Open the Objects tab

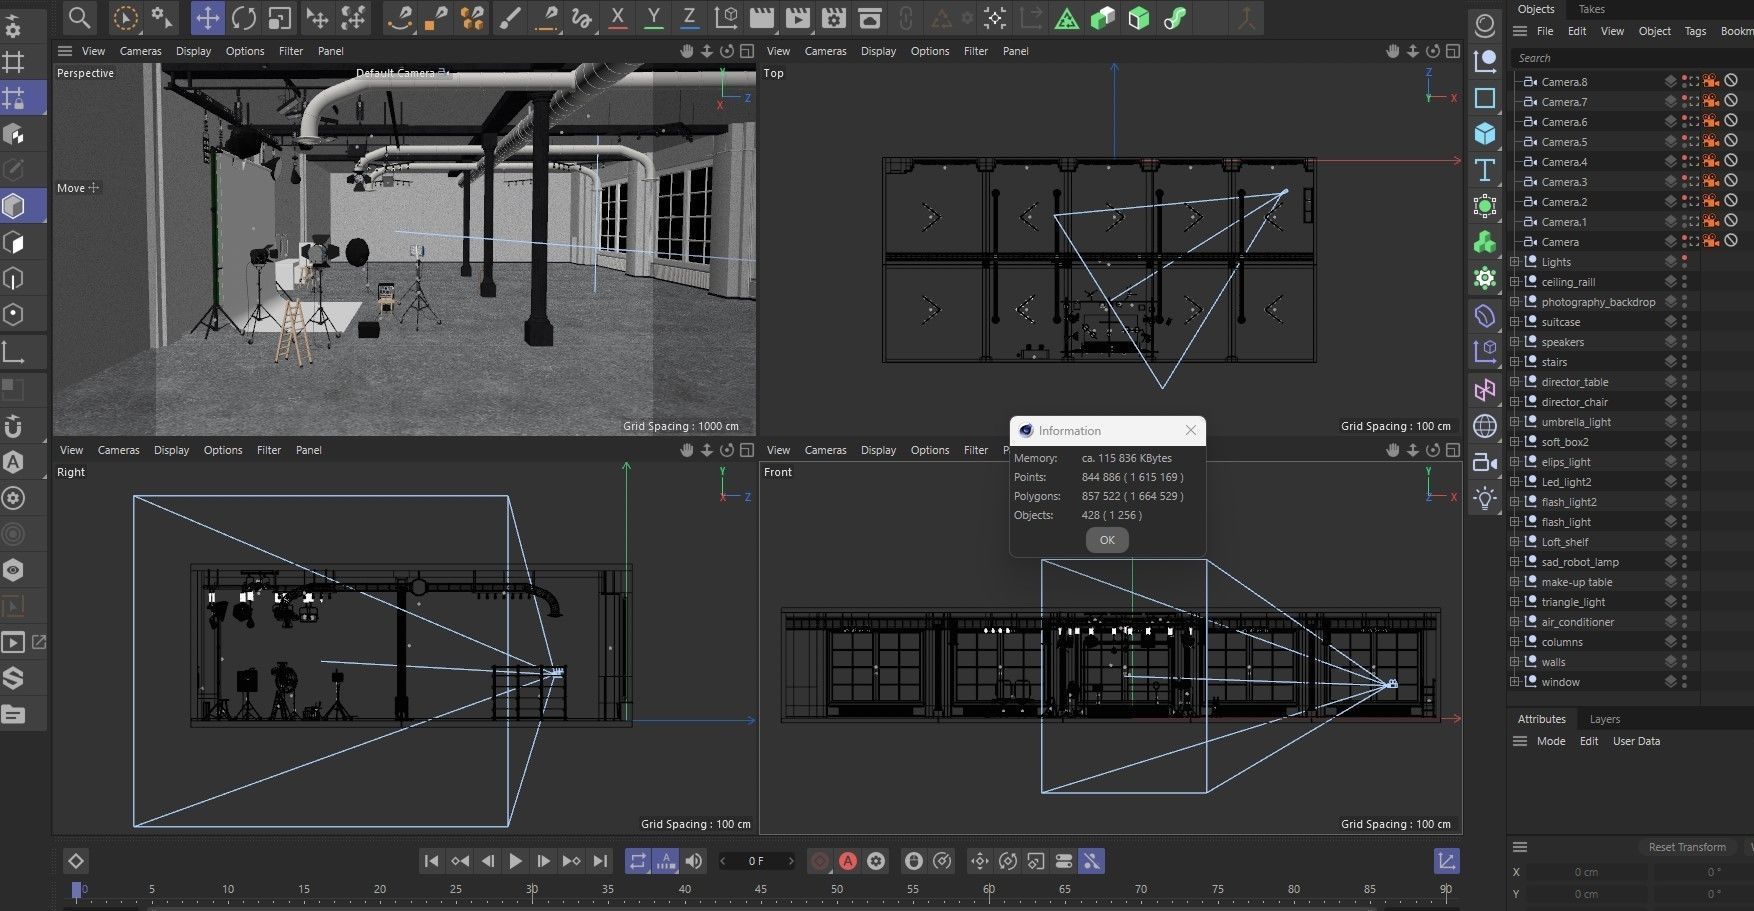1535,9
